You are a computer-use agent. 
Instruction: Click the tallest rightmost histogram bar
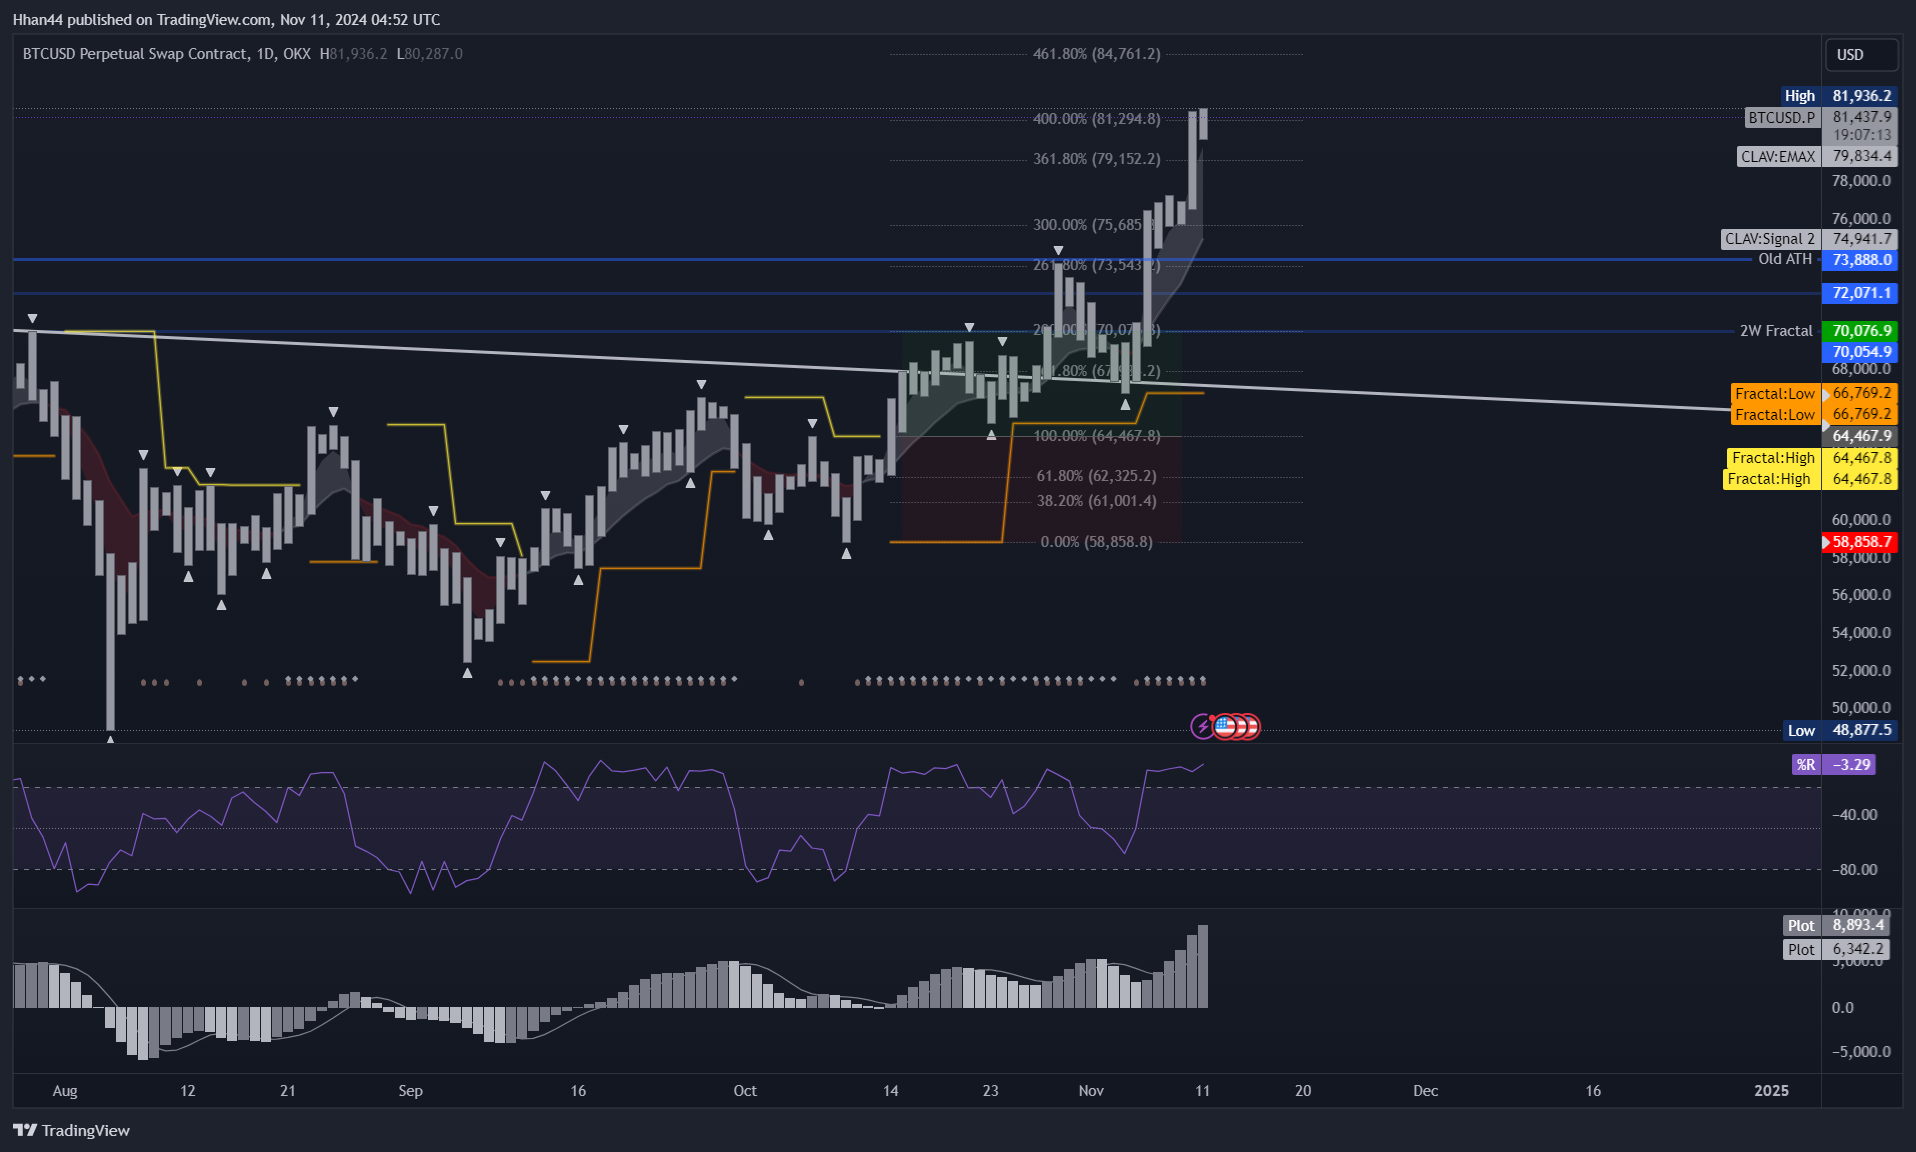point(1203,966)
